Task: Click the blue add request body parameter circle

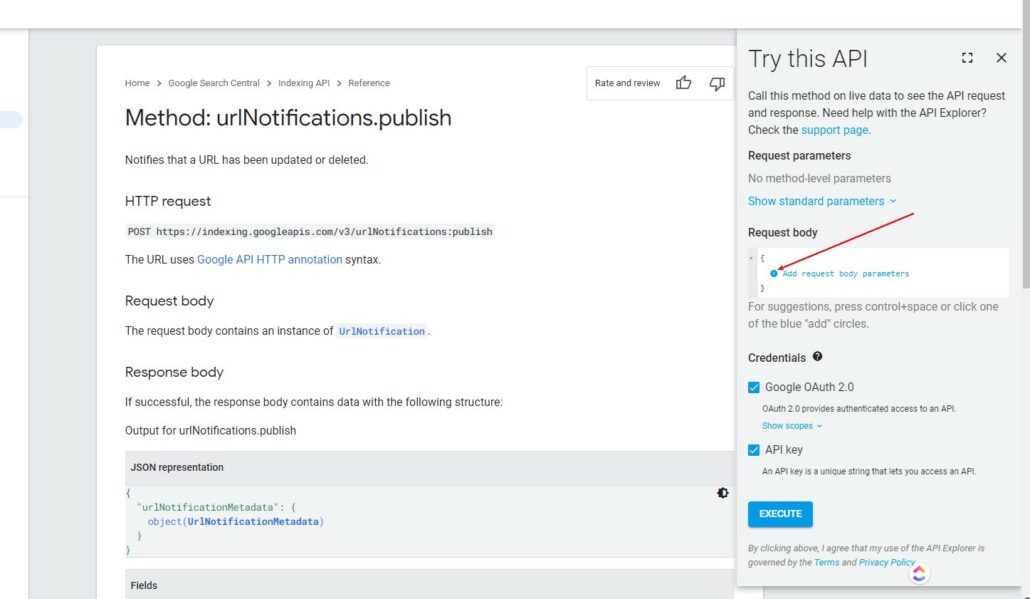Action: 774,273
